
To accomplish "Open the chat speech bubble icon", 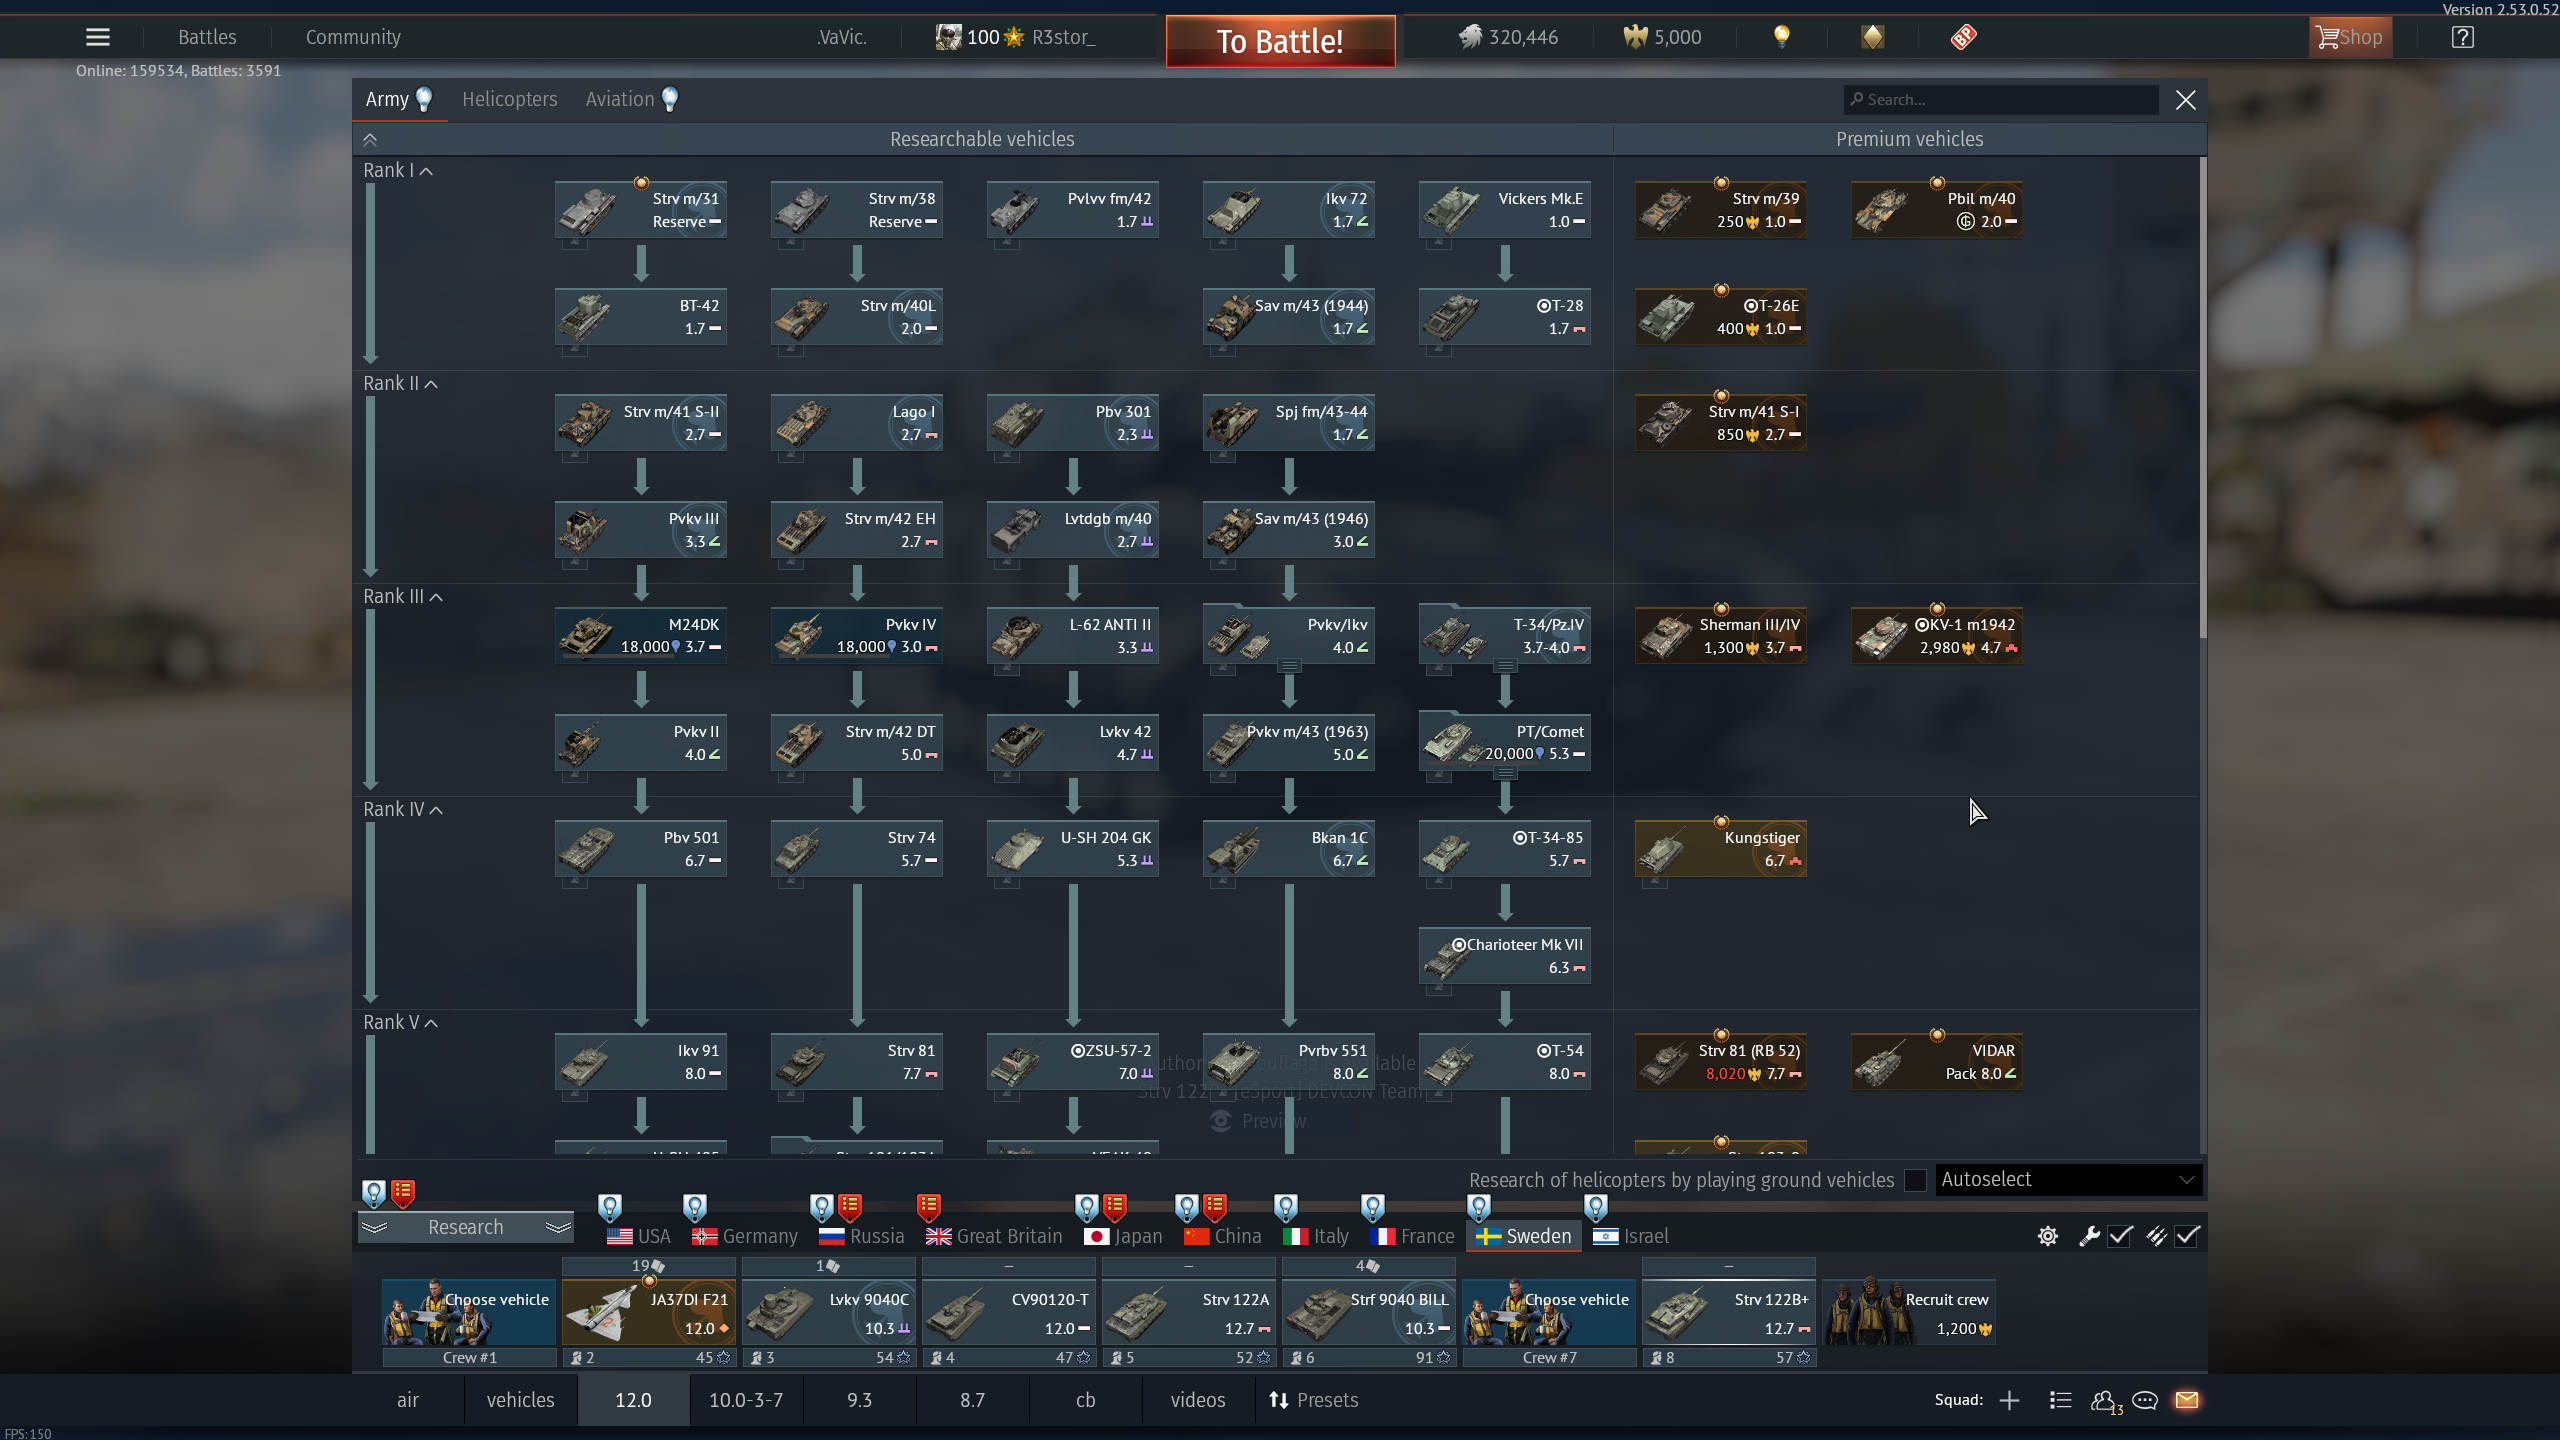I will pyautogui.click(x=2144, y=1400).
